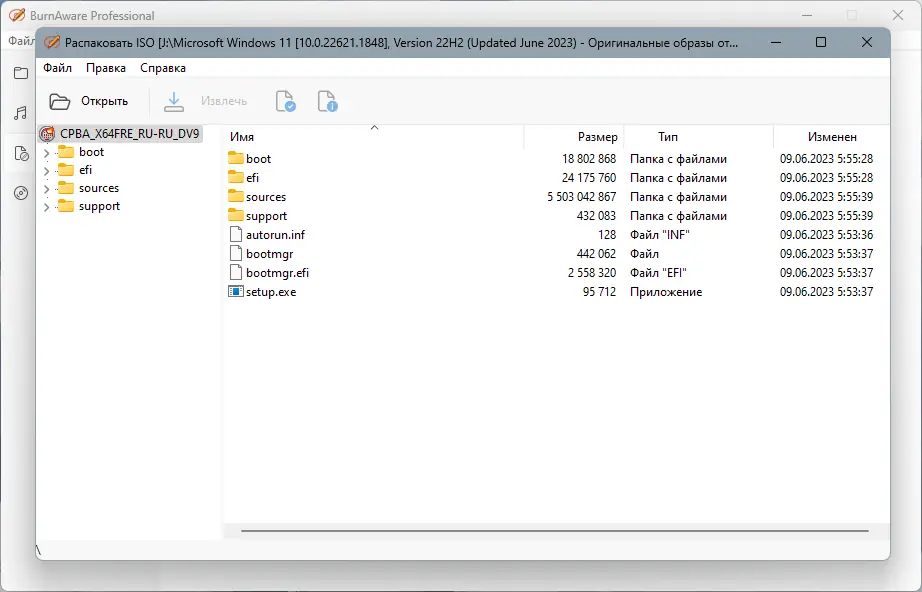Expand the support folder in the tree

point(46,208)
